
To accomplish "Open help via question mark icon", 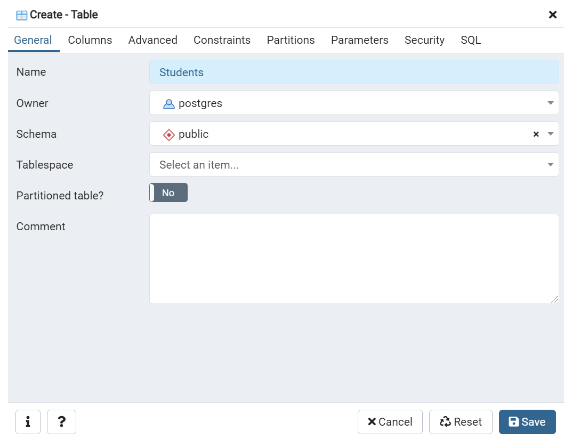I will 61,422.
